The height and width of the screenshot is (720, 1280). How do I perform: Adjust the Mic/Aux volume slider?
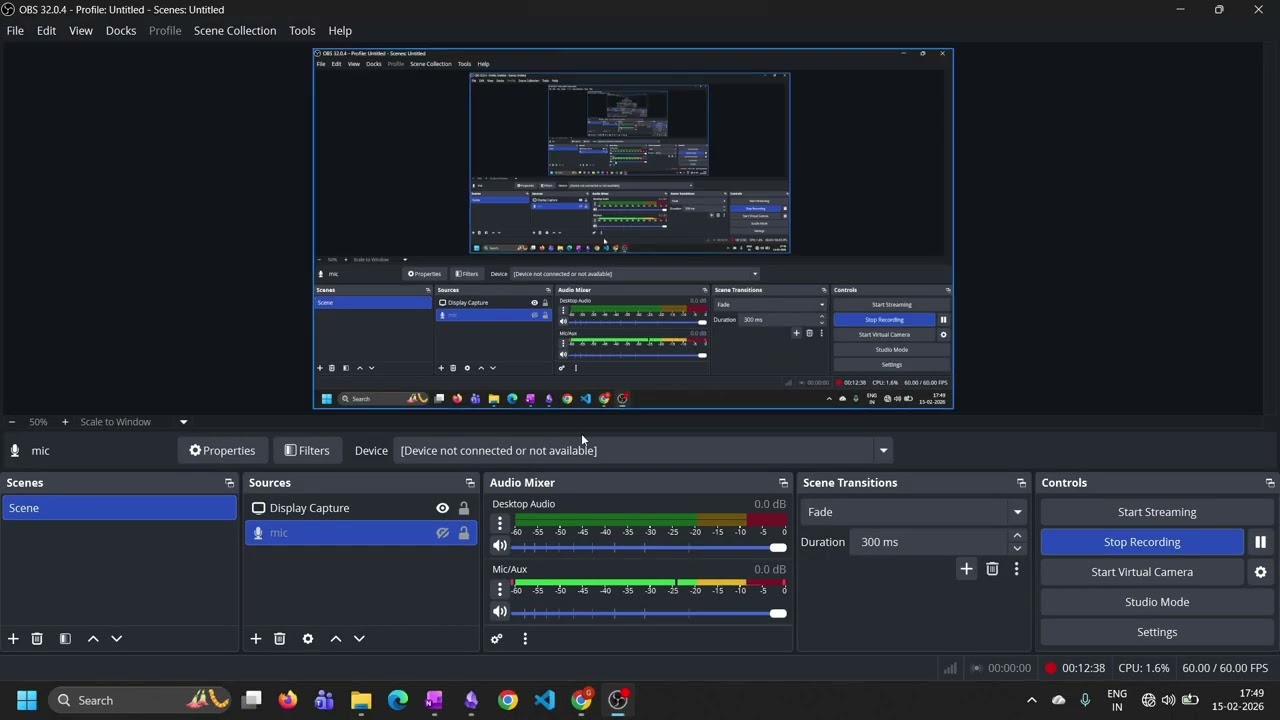(648, 613)
